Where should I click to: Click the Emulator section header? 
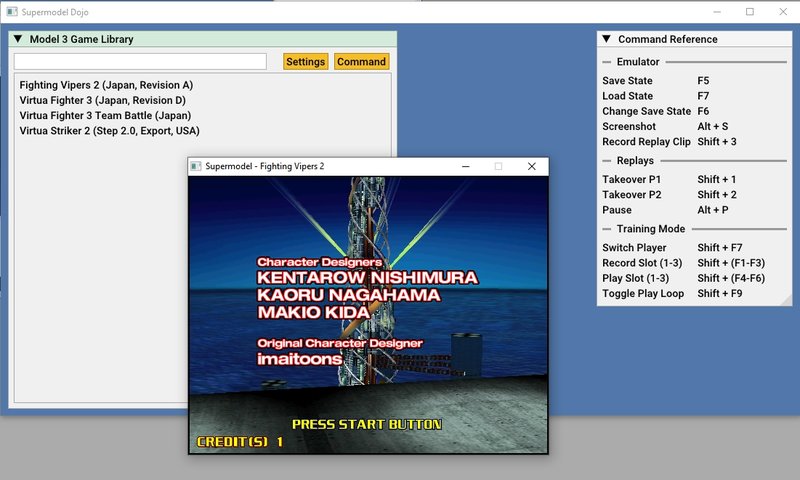(x=638, y=62)
